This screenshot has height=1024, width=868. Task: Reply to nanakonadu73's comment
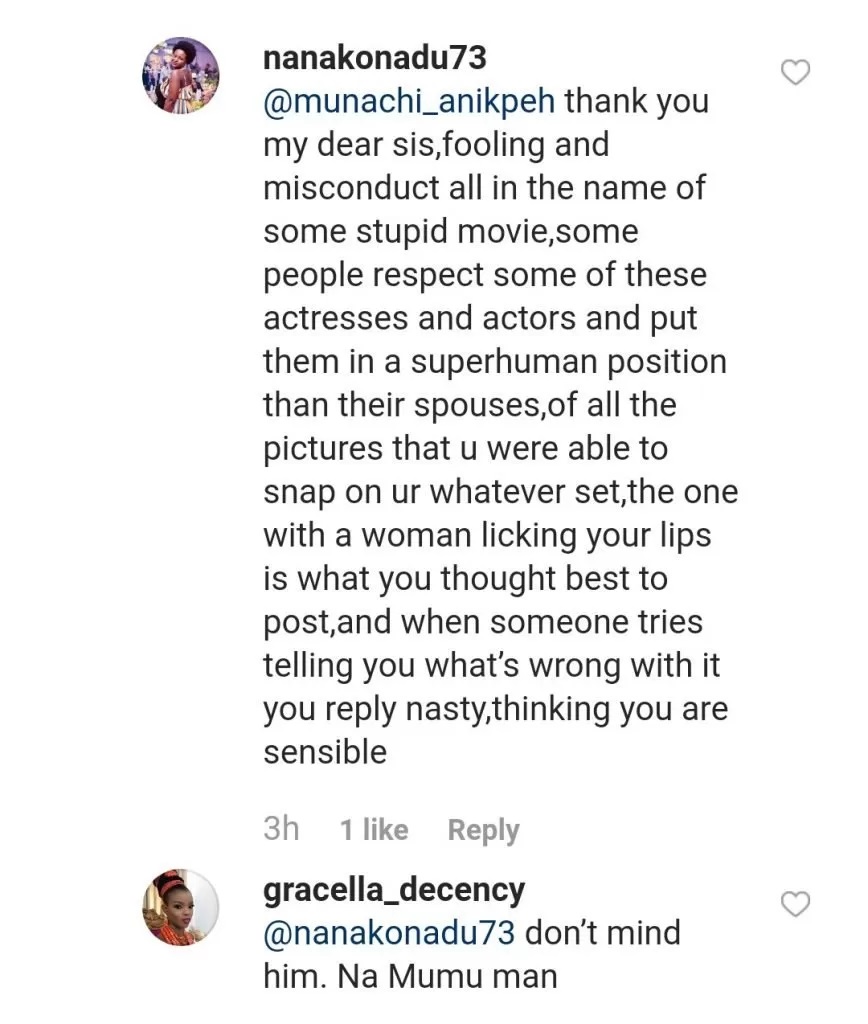pos(483,830)
